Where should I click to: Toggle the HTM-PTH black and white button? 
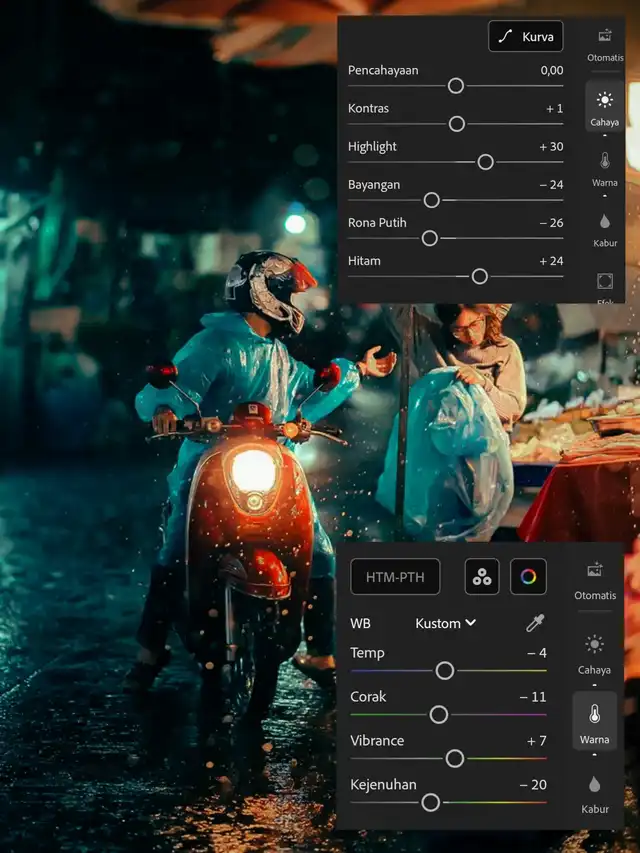[394, 577]
